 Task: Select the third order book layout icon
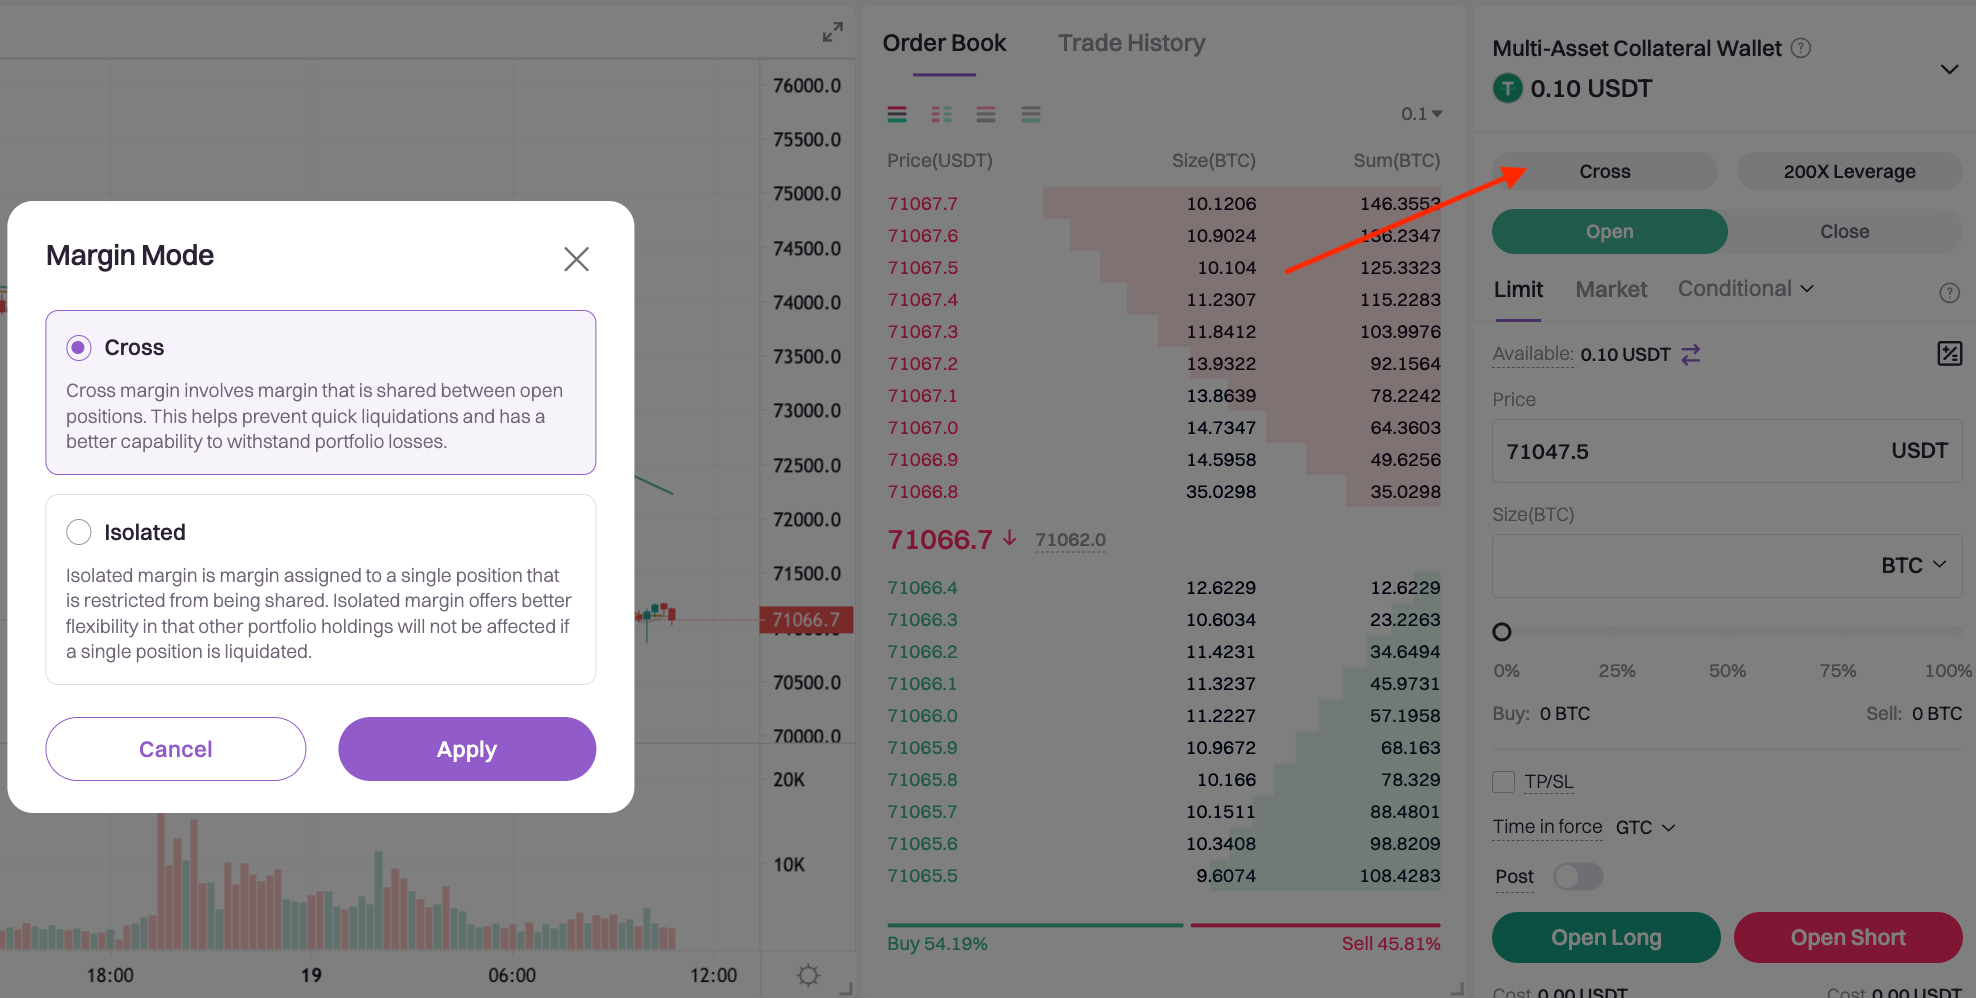pos(986,115)
